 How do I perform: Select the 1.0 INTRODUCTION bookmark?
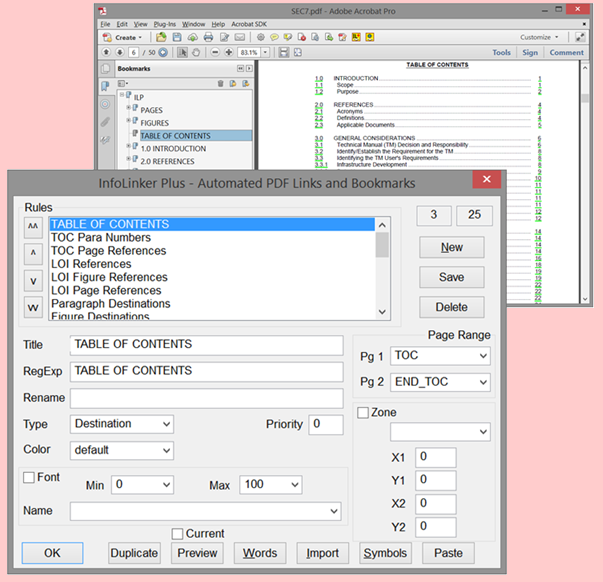pos(173,148)
